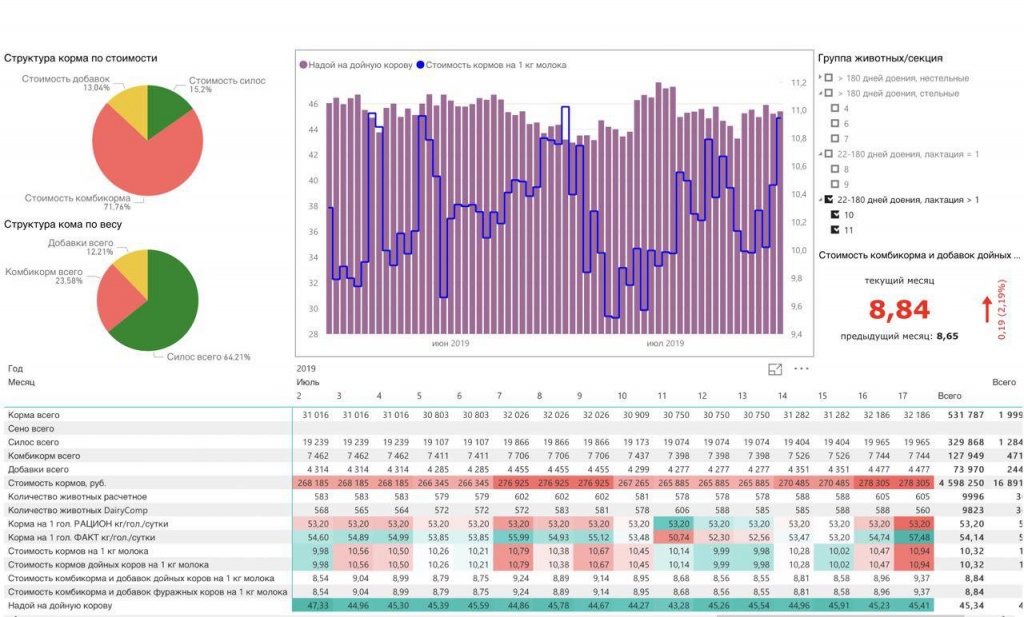Click the 531 787 total for Корма всего
The height and width of the screenshot is (617, 1024).
[966, 415]
